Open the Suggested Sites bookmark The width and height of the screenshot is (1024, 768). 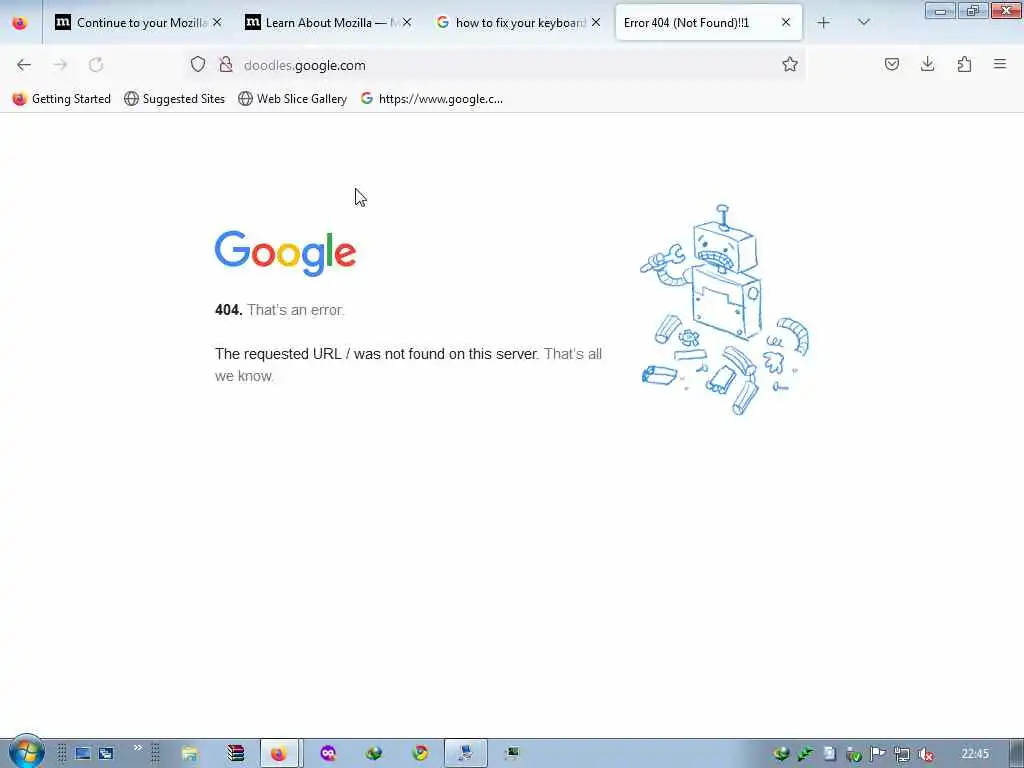click(174, 99)
